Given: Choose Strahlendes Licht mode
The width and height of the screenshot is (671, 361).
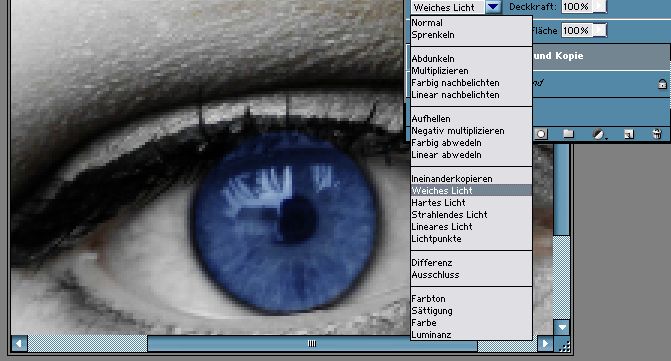Looking at the screenshot, I should coord(471,214).
